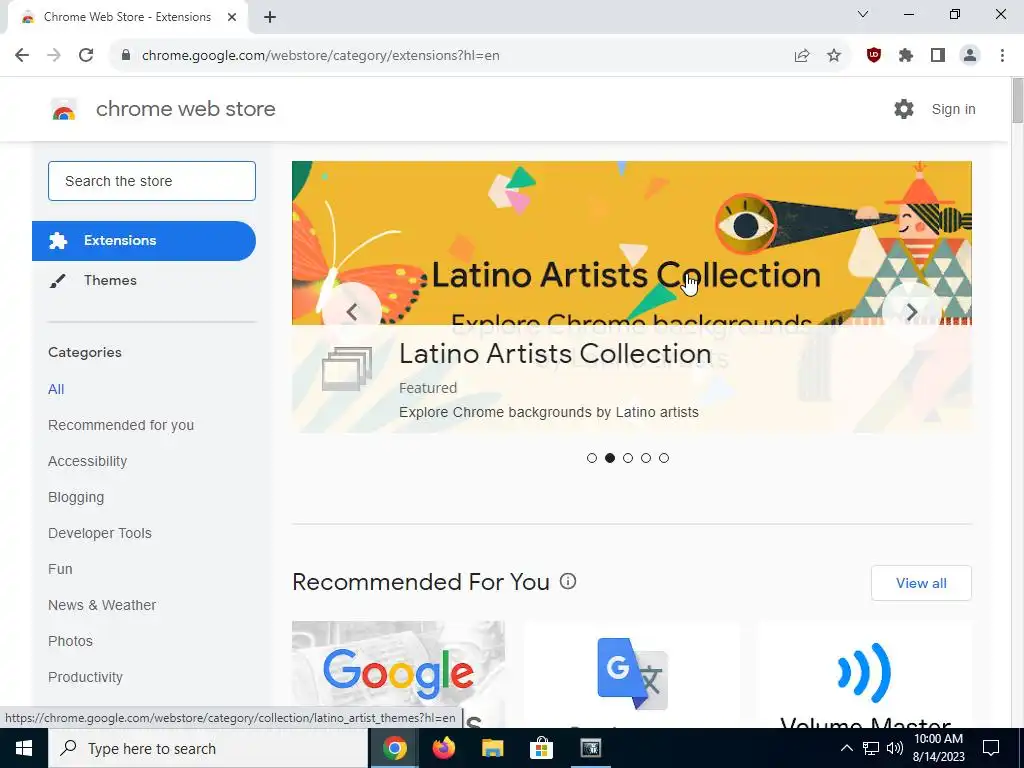The width and height of the screenshot is (1024, 768).
Task: Select the third carousel dot
Action: (x=628, y=458)
